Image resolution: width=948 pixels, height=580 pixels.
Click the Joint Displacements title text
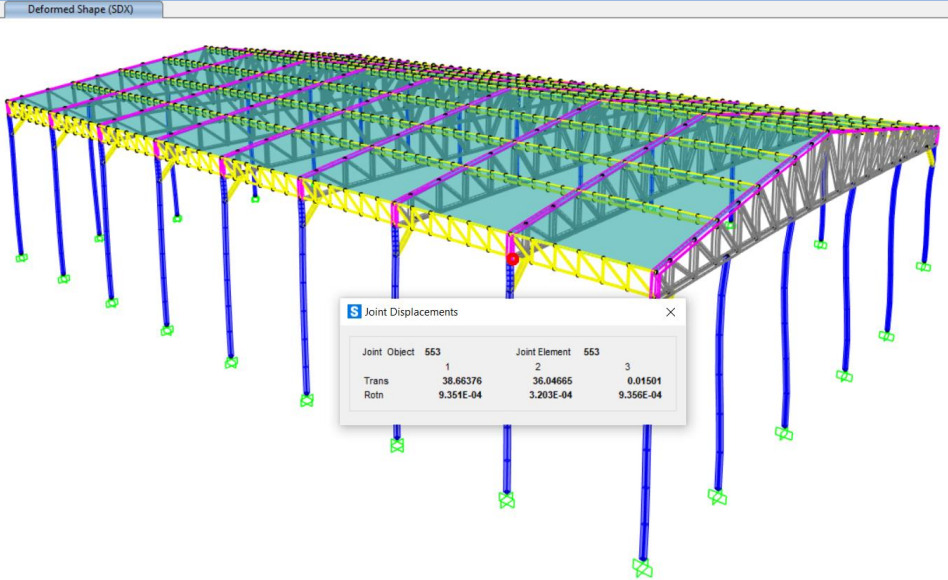pyautogui.click(x=411, y=312)
